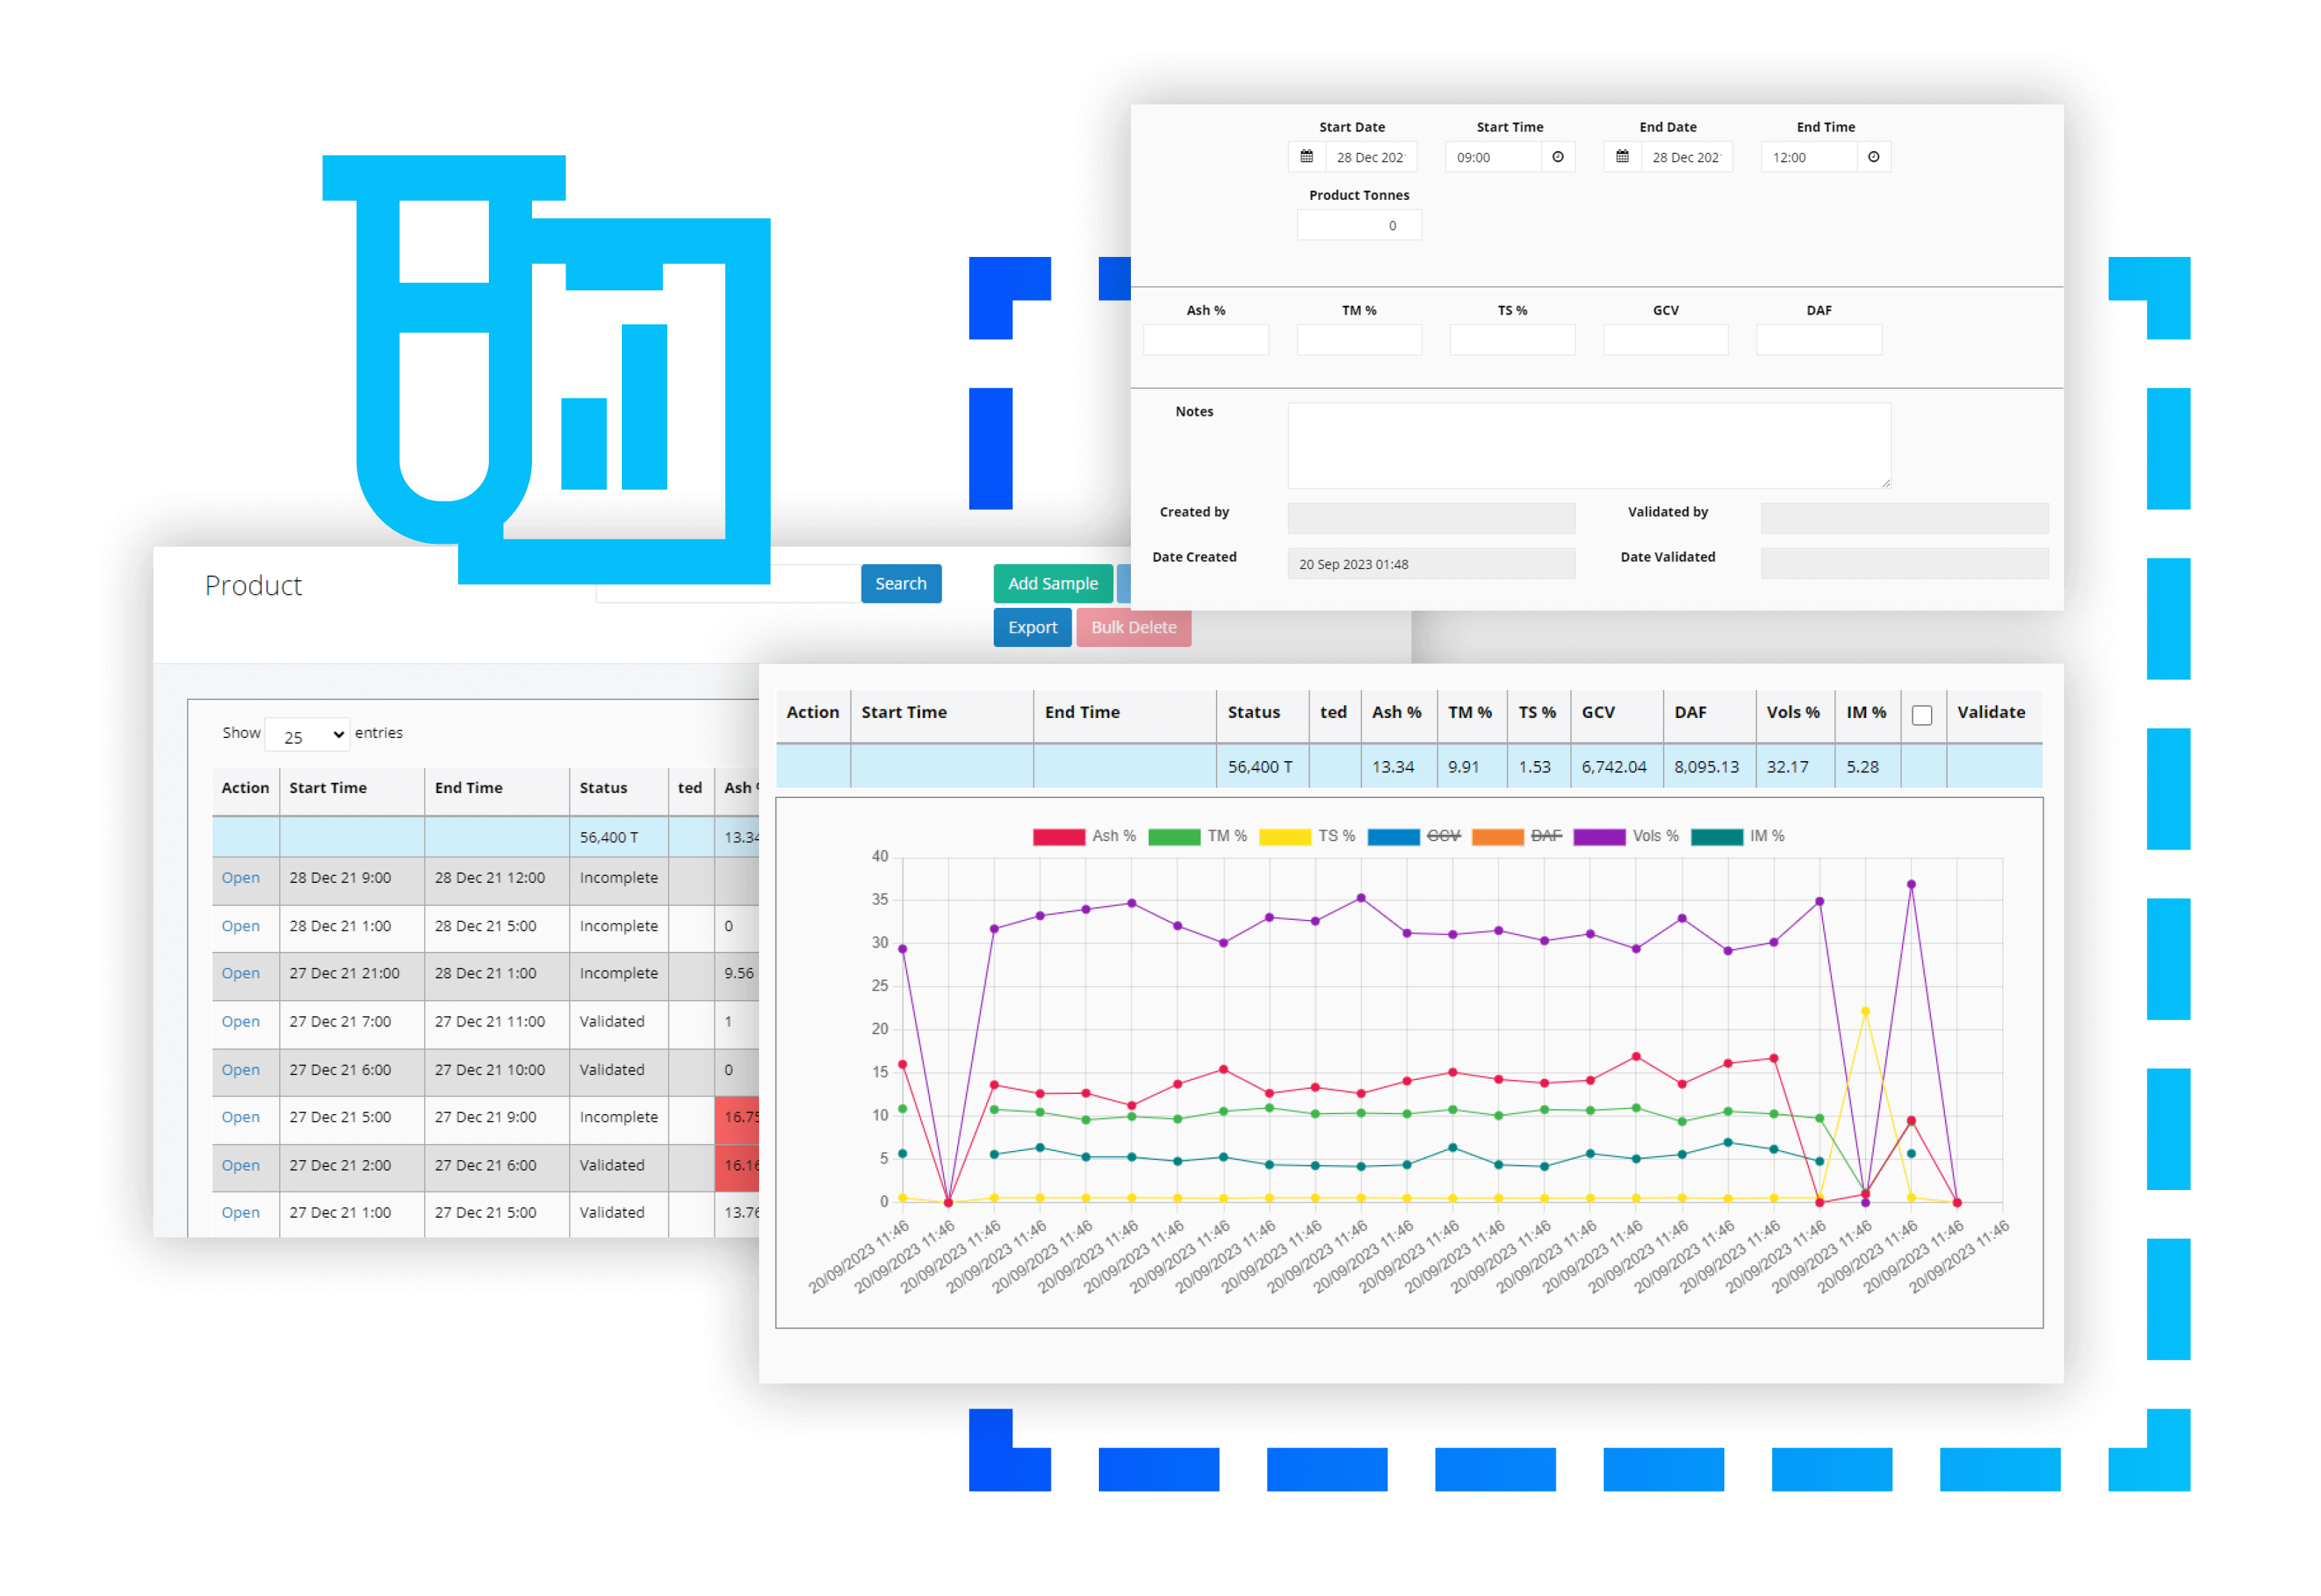Click the GCV input field
The width and height of the screenshot is (2321, 1596).
tap(1666, 340)
